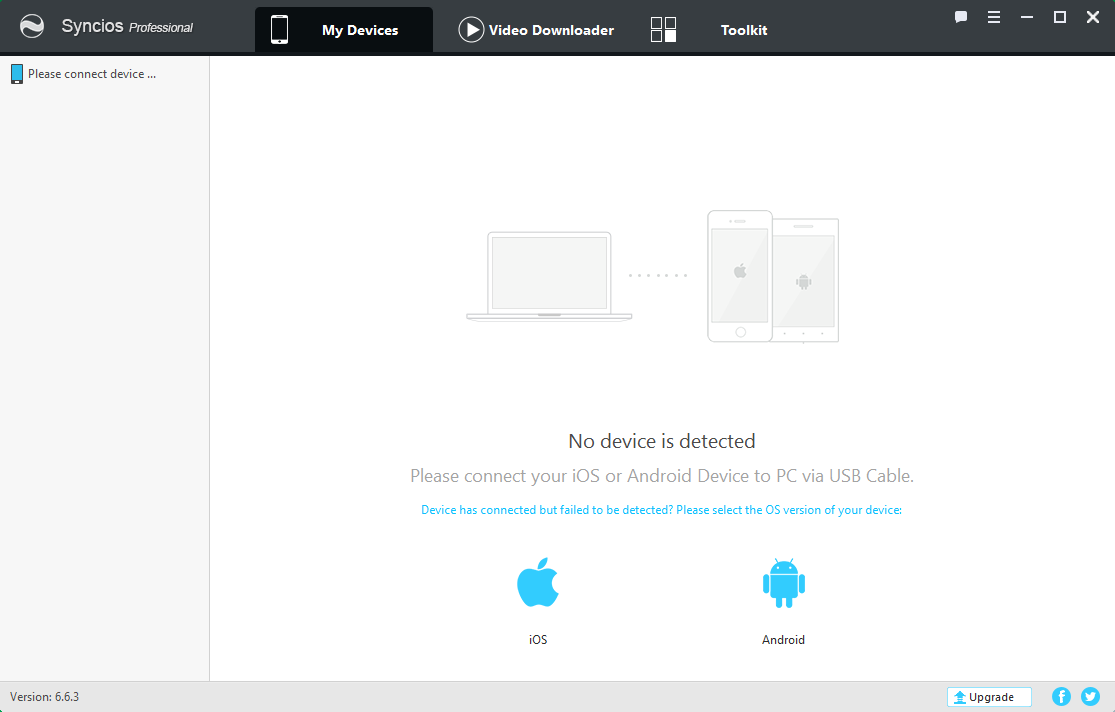
Task: Click the Syncios Professional title text
Action: tap(127, 27)
